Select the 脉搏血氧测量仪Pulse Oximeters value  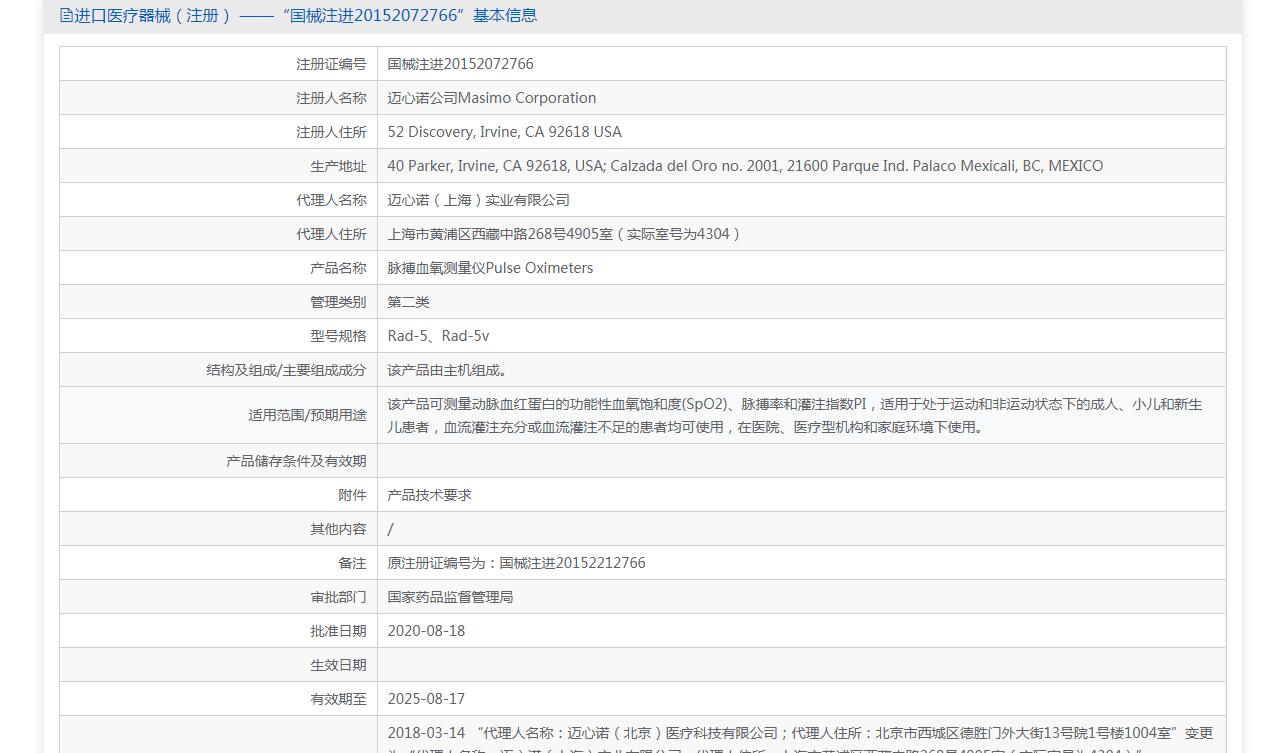pyautogui.click(x=491, y=268)
